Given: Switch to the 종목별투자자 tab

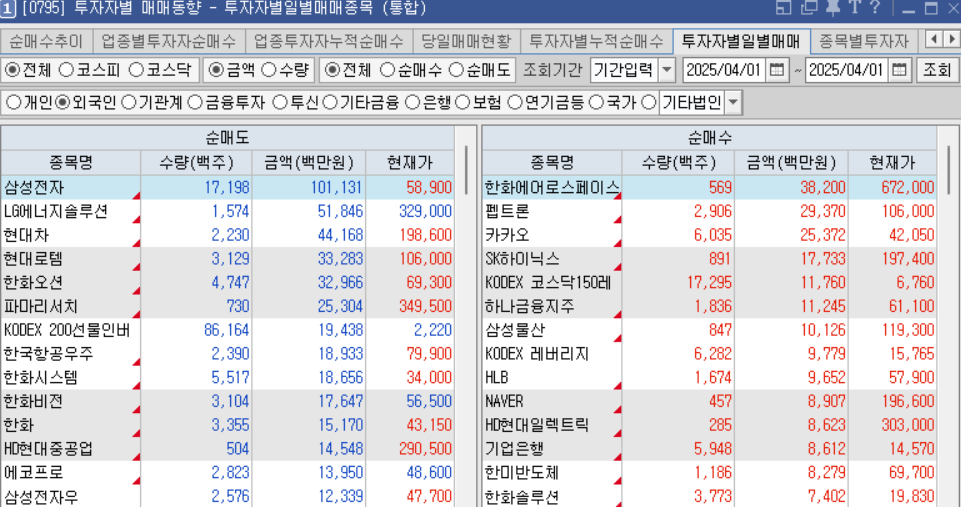Looking at the screenshot, I should pos(864,41).
